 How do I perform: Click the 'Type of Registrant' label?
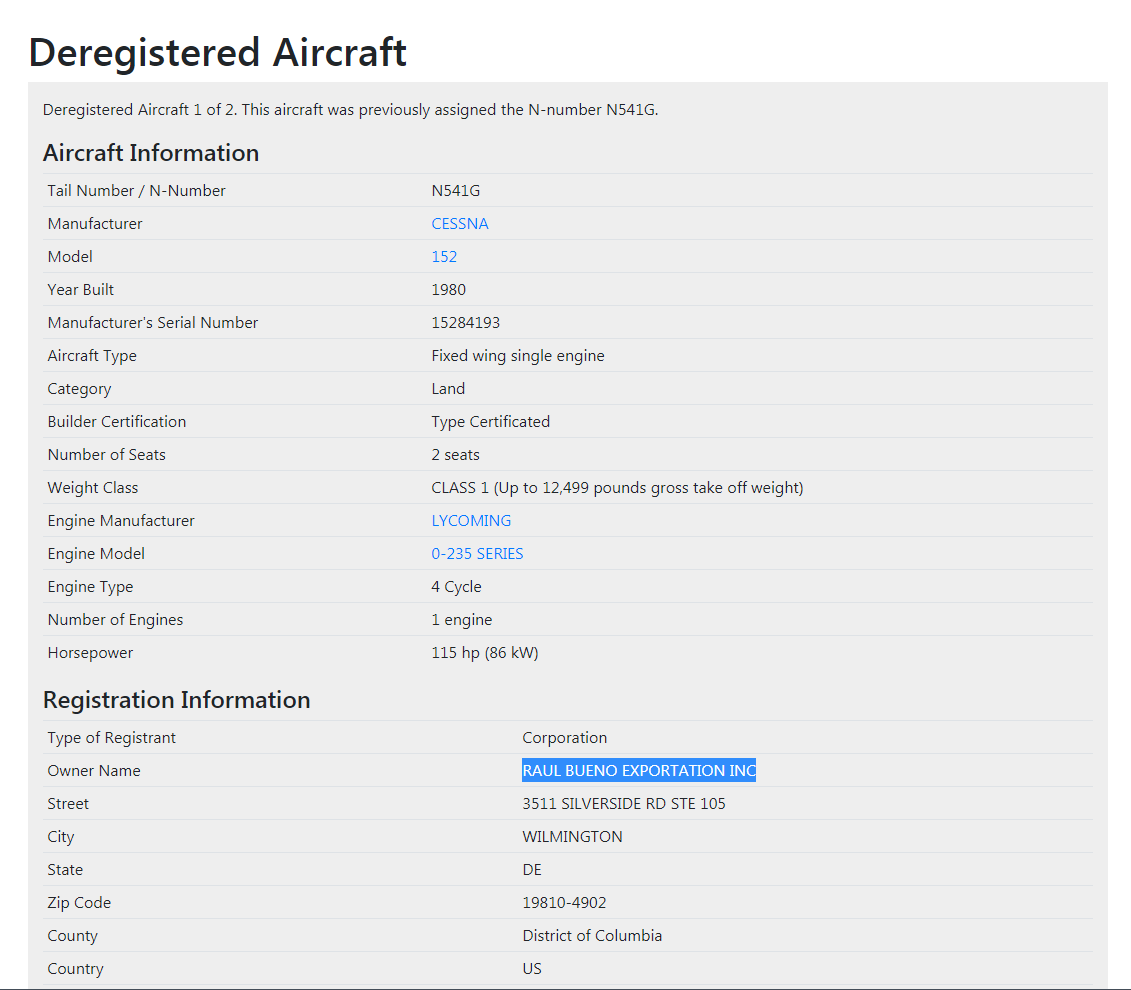pos(112,738)
